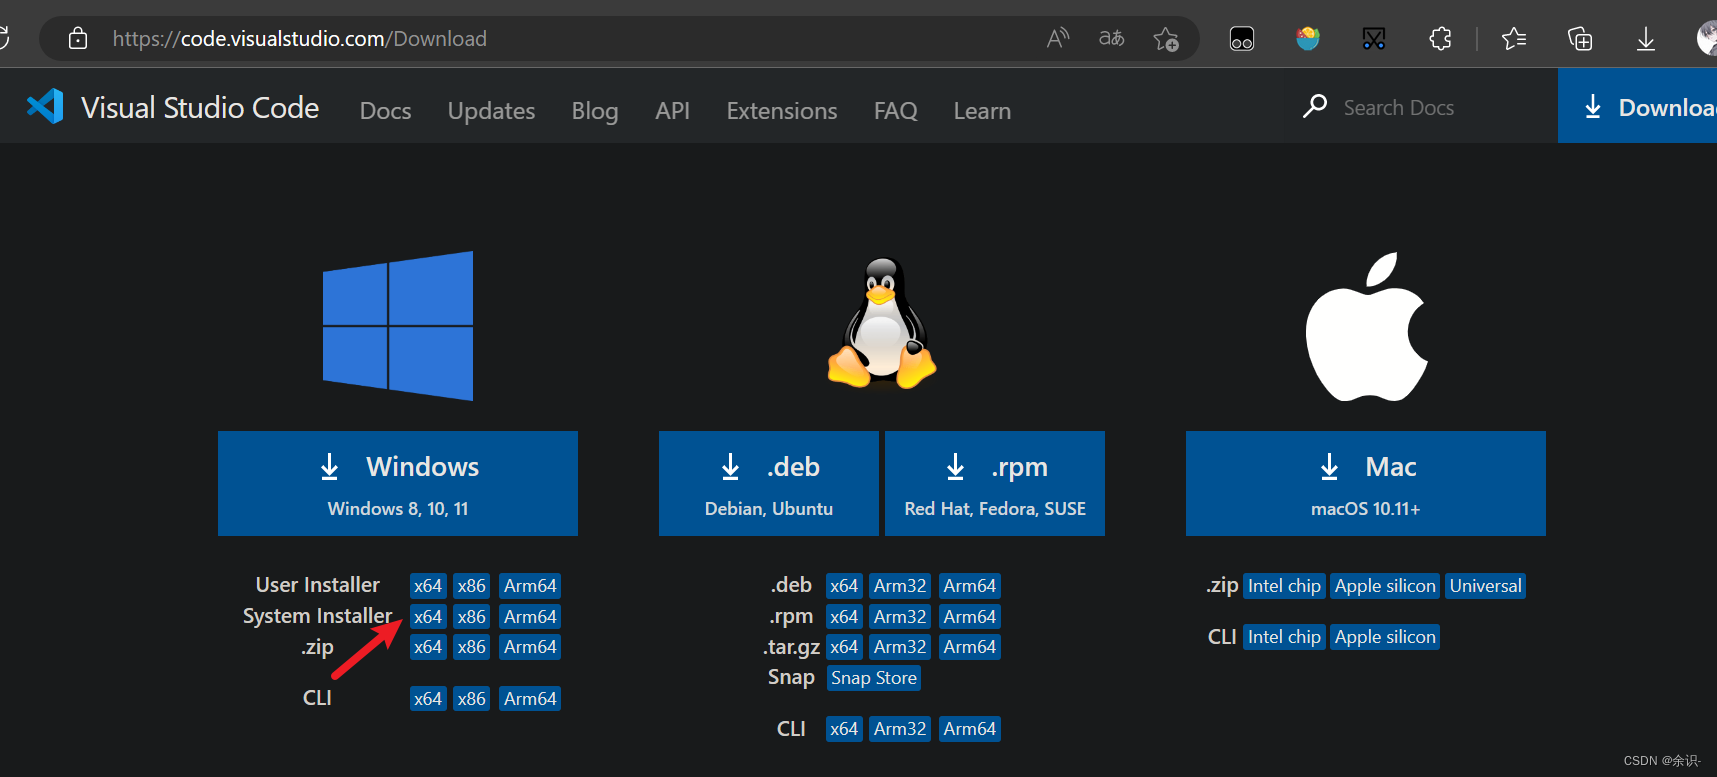The width and height of the screenshot is (1717, 777).
Task: Open the Snap Store link
Action: [874, 678]
